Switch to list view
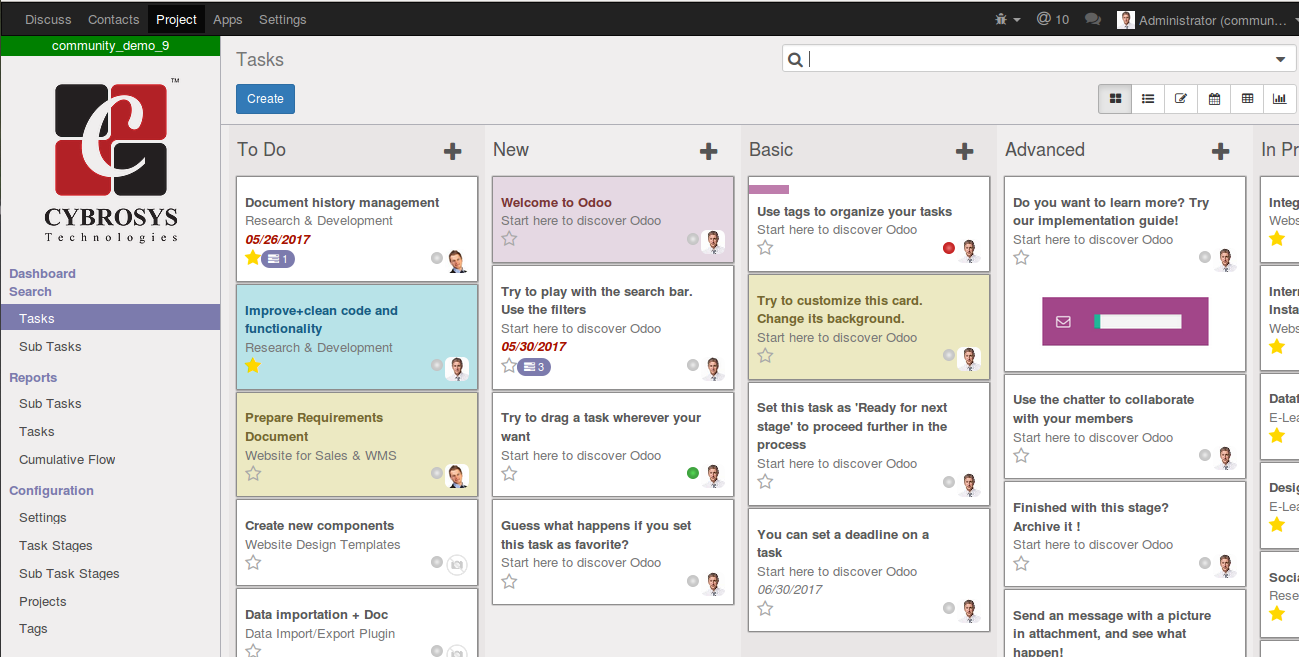The width and height of the screenshot is (1299, 657). tap(1148, 99)
